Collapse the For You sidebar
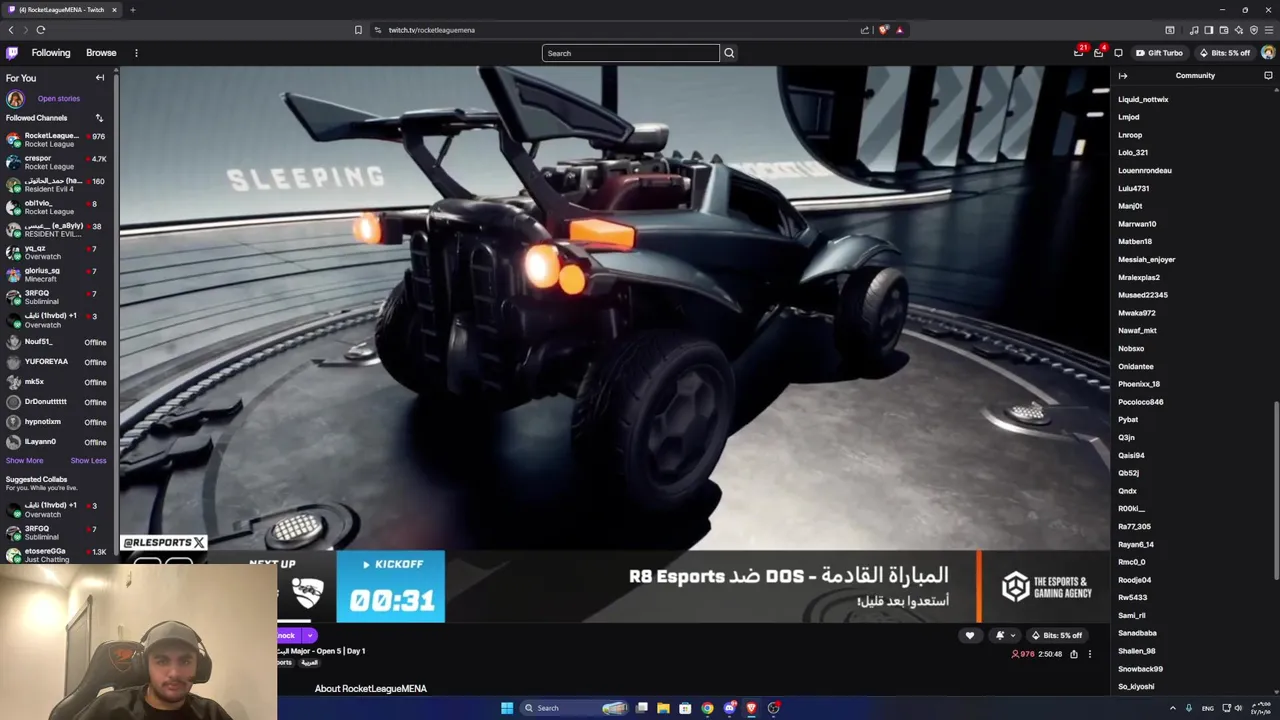The image size is (1280, 720). click(100, 78)
